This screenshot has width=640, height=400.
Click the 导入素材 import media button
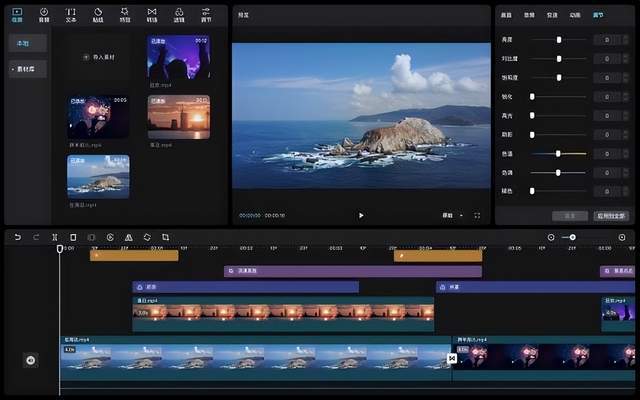tap(97, 57)
